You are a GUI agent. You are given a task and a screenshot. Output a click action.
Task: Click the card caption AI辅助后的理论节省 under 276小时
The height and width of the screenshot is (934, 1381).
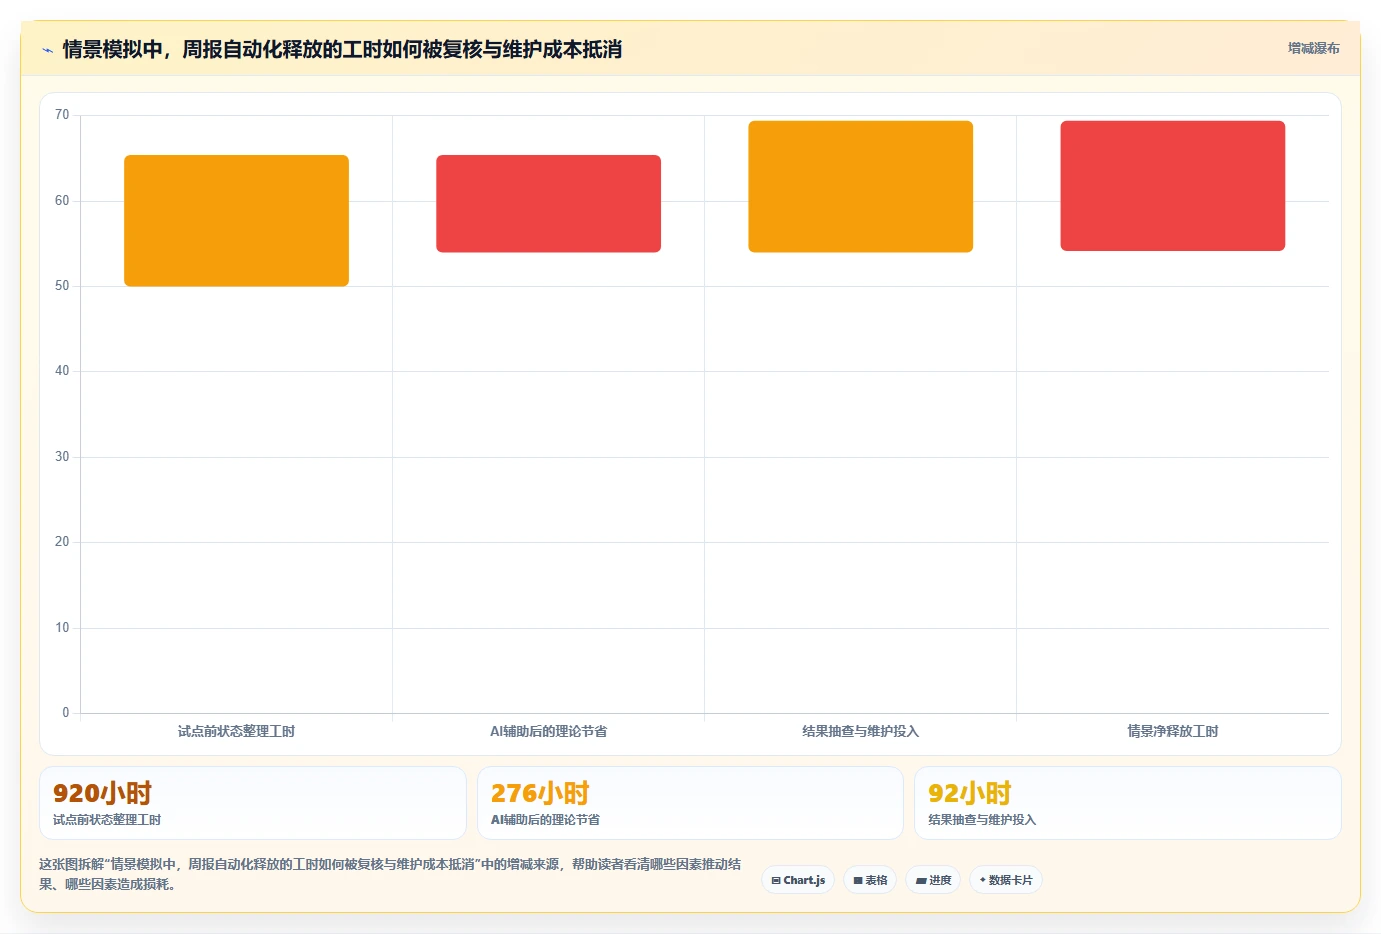pos(545,820)
